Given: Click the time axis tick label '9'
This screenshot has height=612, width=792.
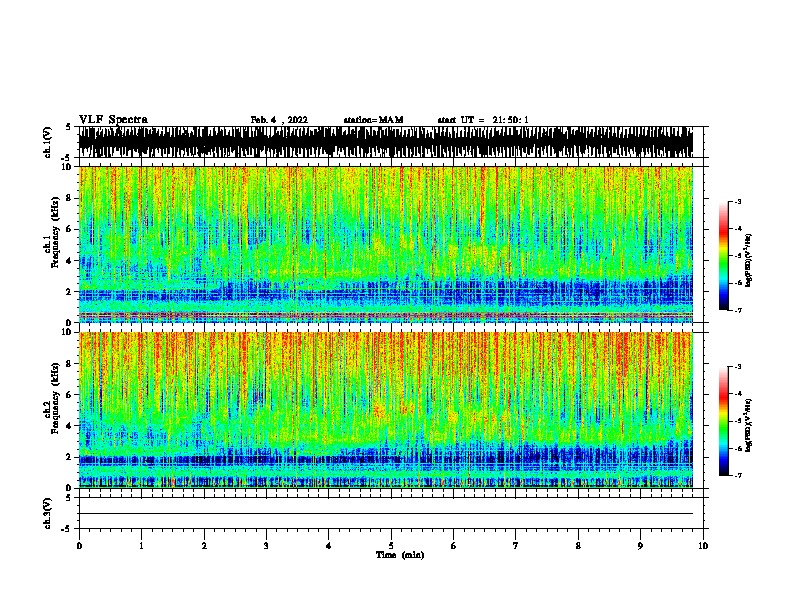Looking at the screenshot, I should (x=640, y=546).
